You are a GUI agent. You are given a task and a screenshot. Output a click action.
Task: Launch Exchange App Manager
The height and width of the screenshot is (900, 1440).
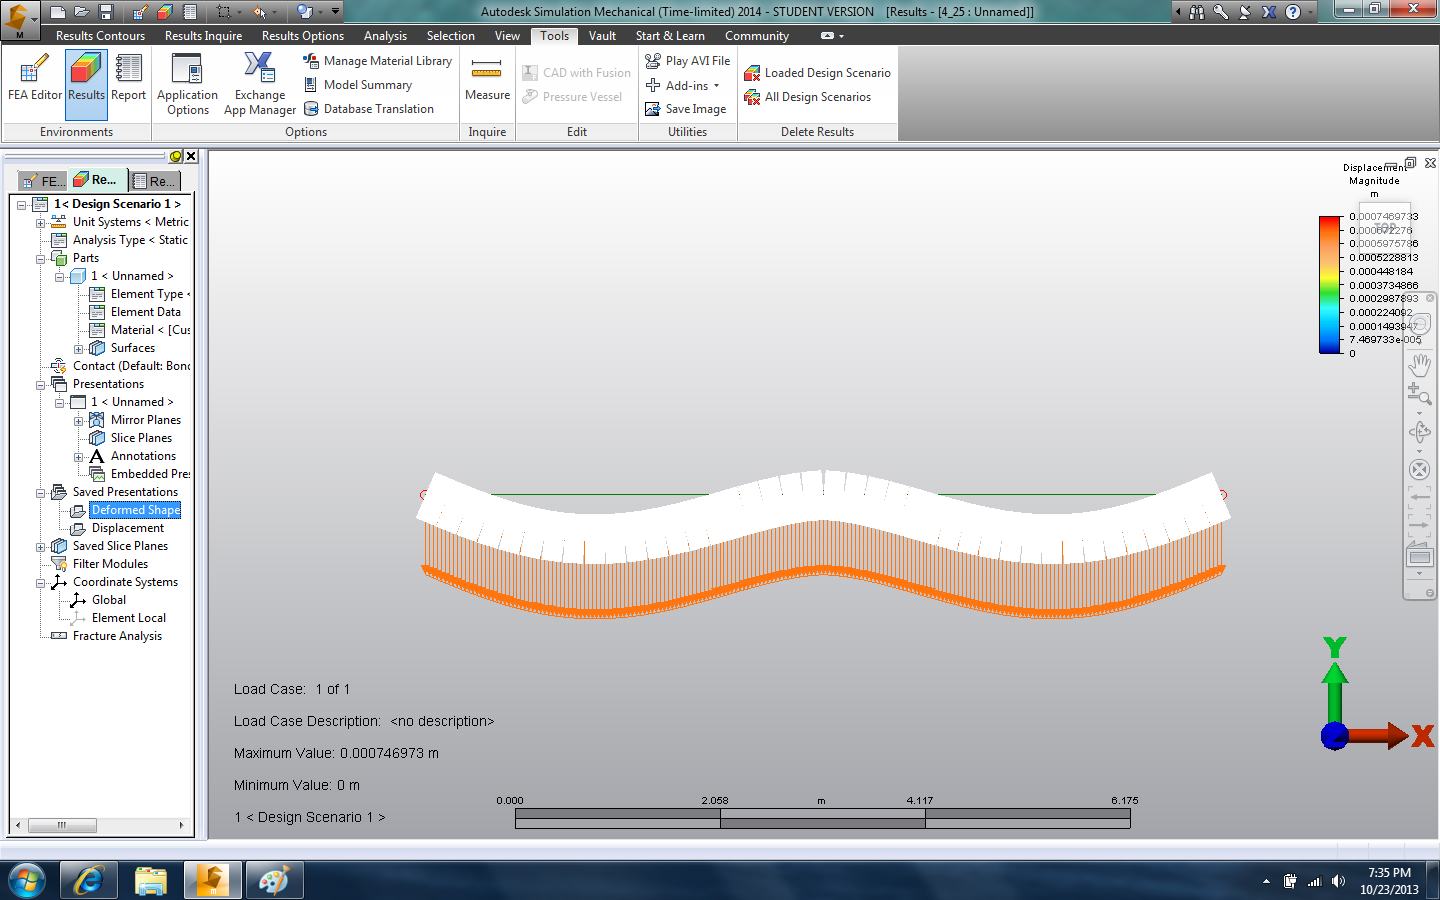click(x=260, y=85)
